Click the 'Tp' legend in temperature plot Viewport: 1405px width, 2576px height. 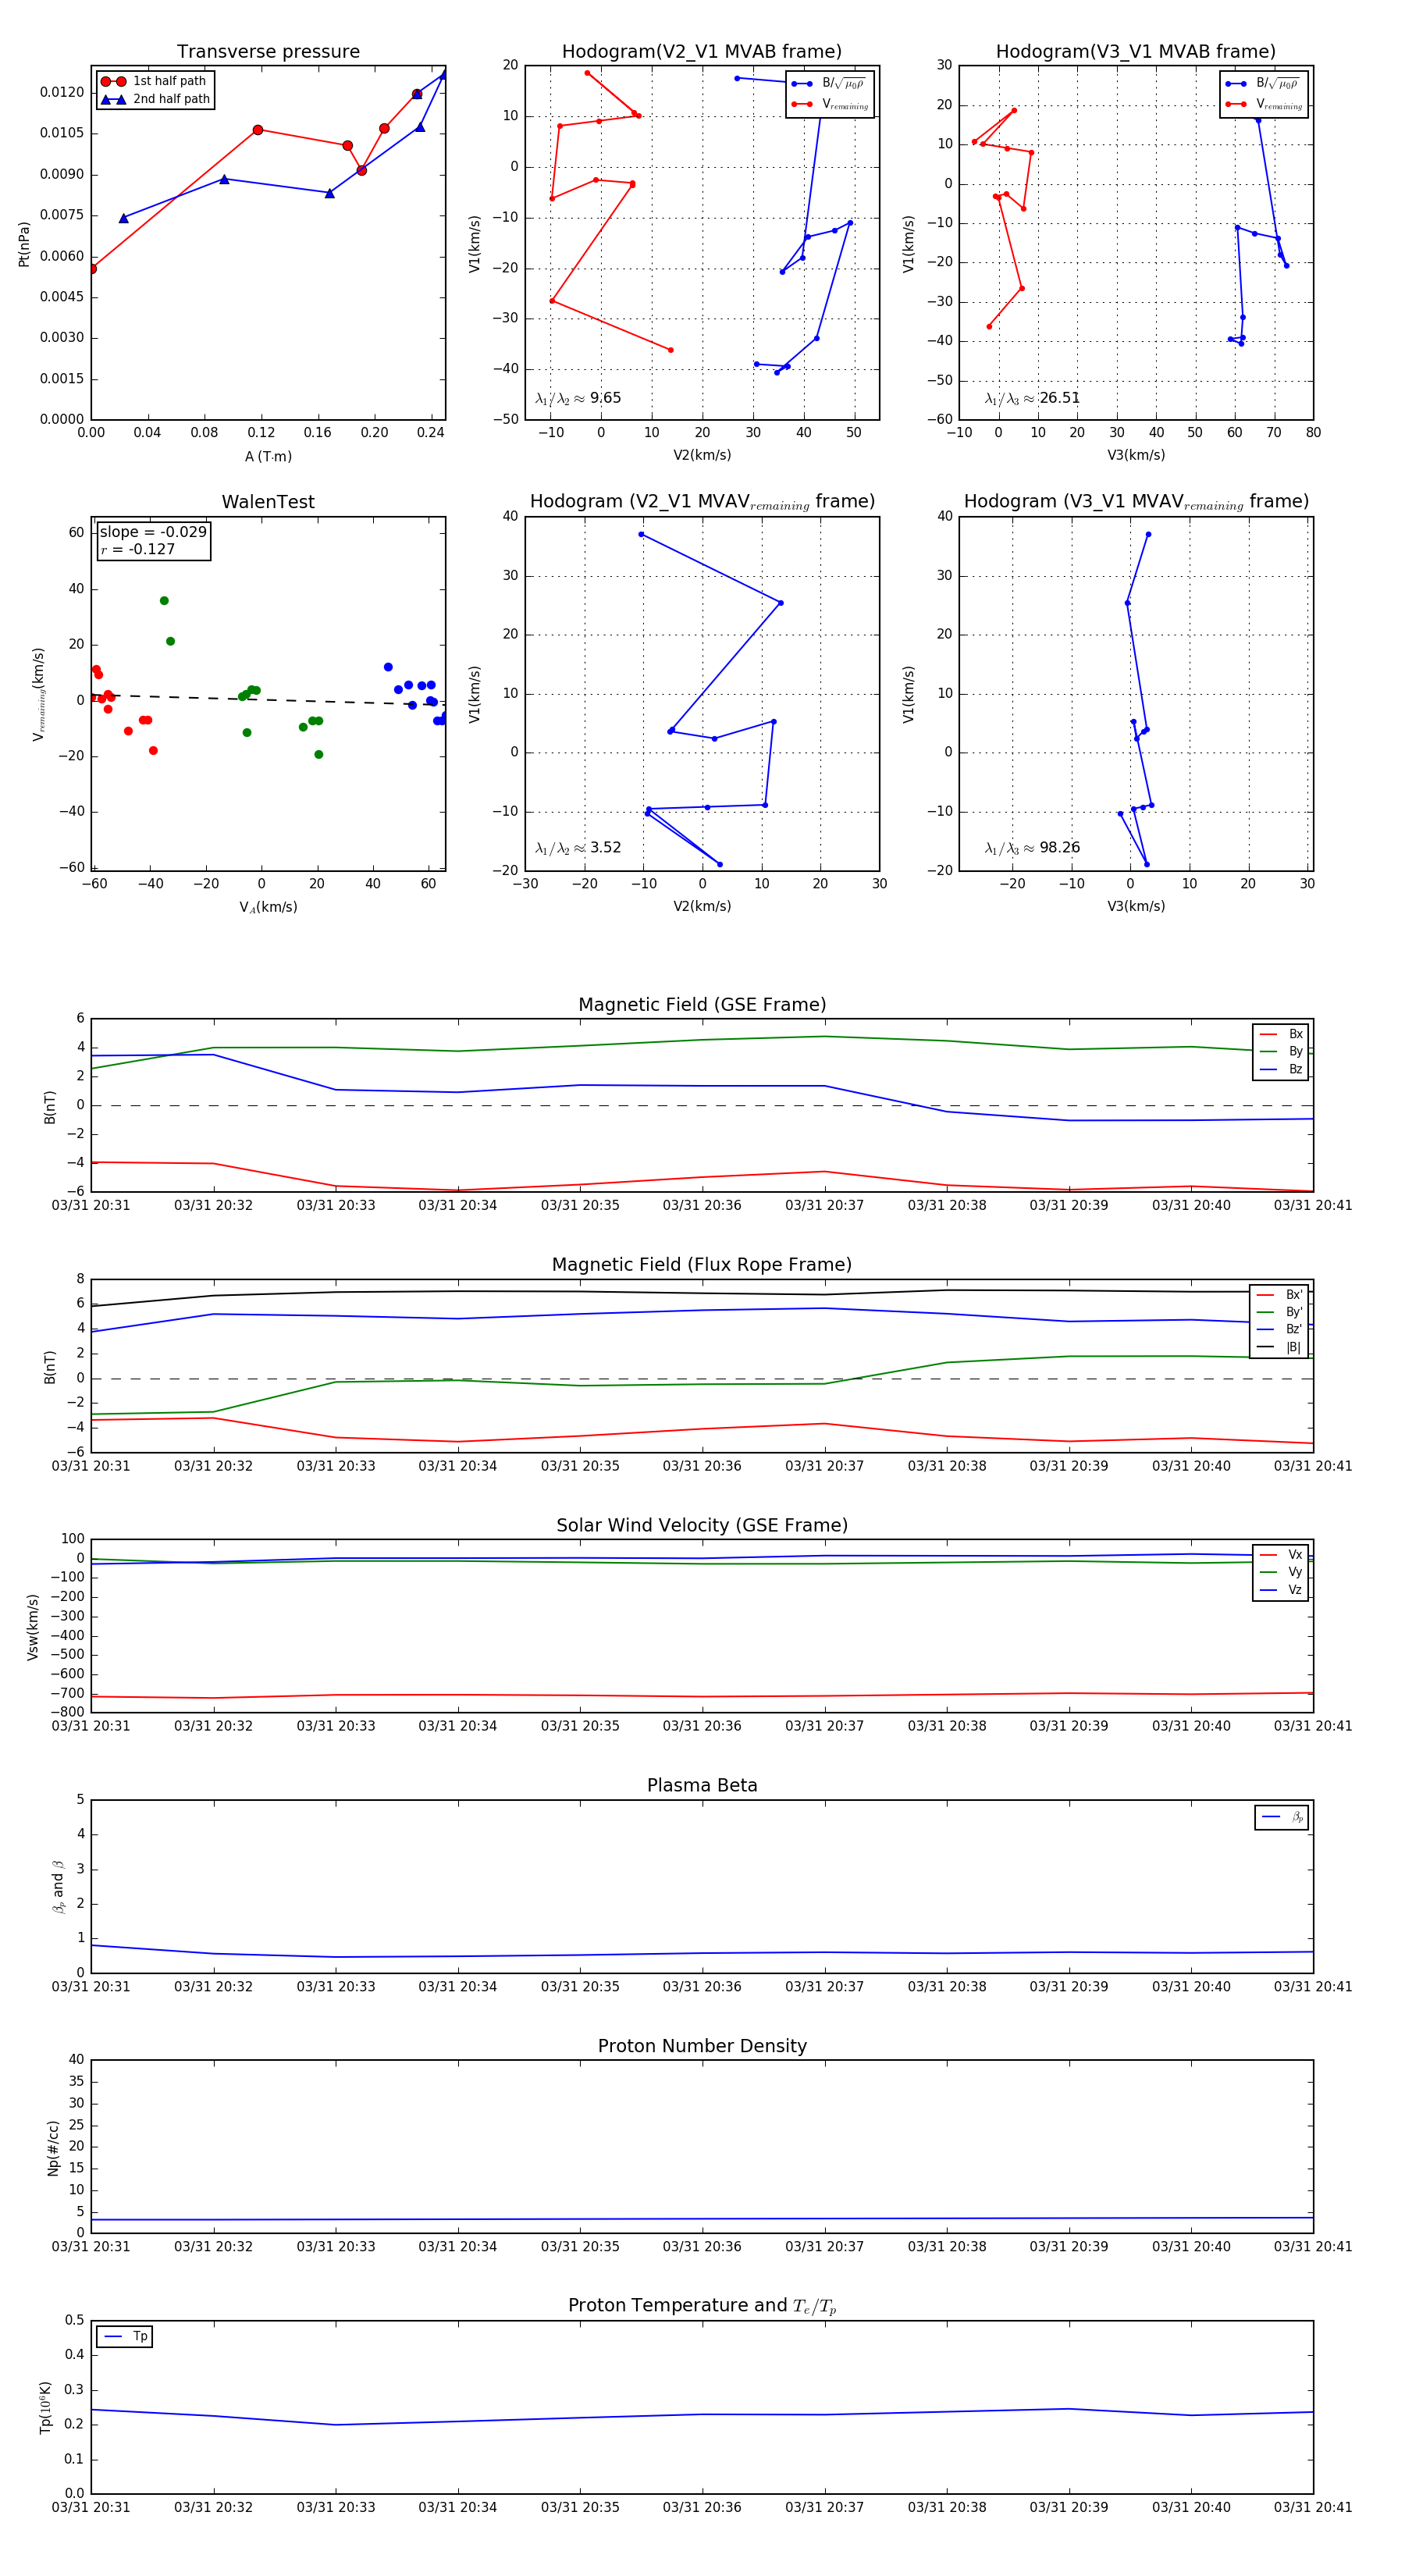pos(125,2336)
